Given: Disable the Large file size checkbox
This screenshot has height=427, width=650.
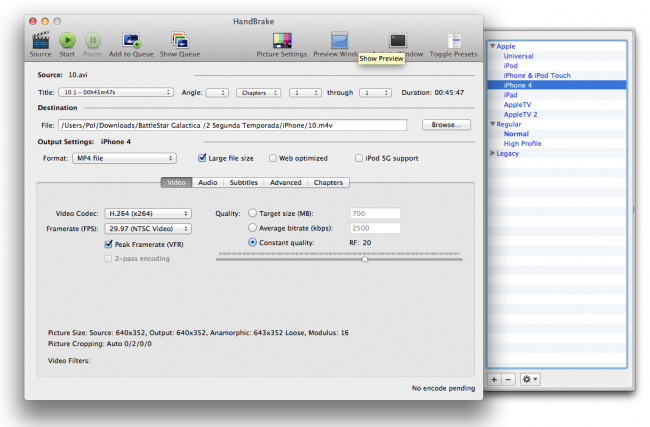Looking at the screenshot, I should coord(202,158).
